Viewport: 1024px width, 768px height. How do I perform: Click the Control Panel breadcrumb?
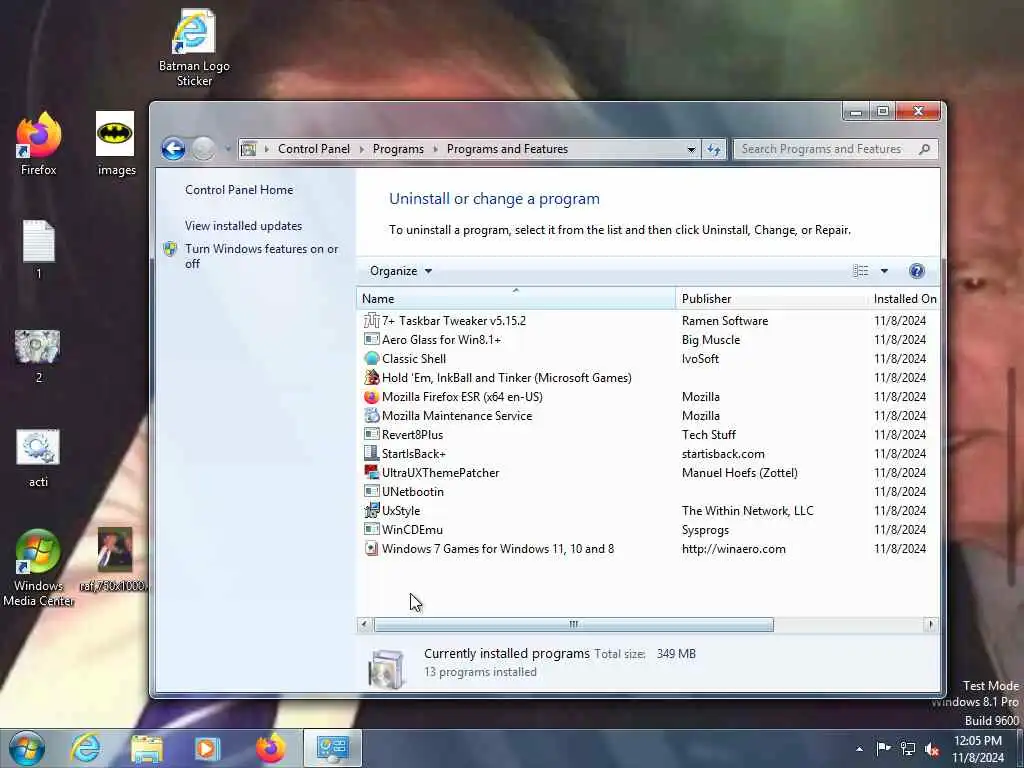tap(313, 149)
